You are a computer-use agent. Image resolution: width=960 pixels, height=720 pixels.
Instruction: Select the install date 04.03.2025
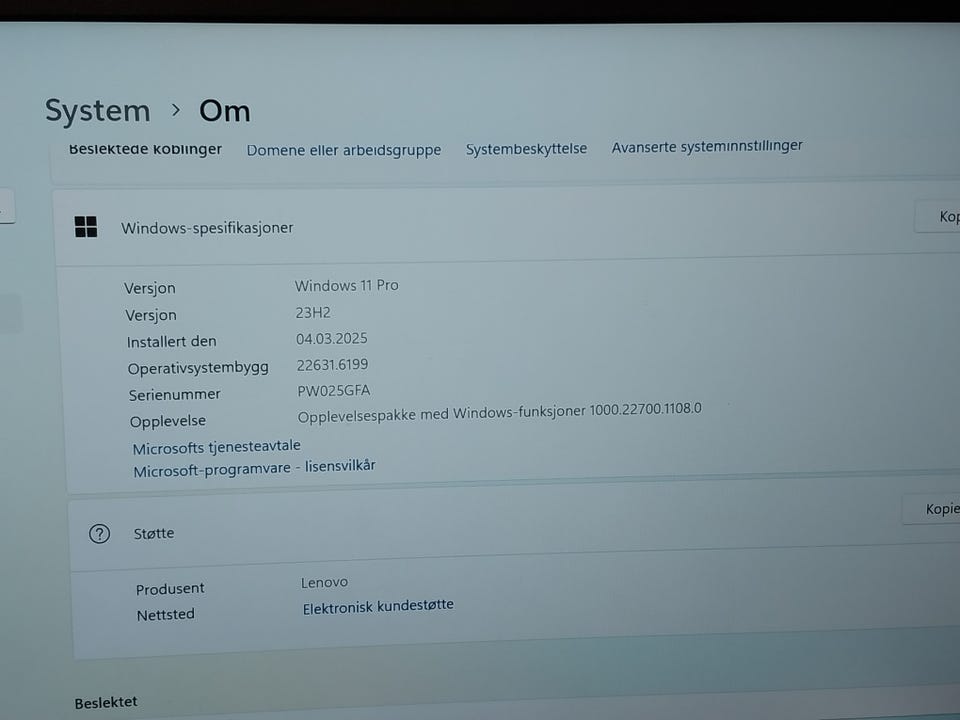coord(332,339)
